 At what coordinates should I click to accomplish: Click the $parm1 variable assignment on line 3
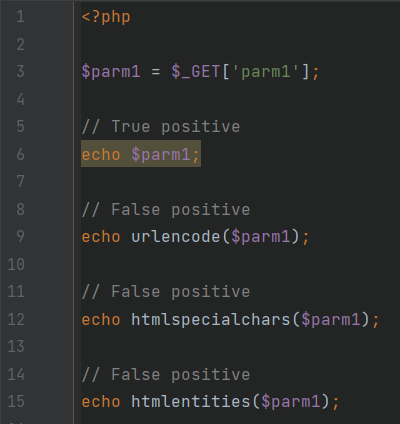click(x=111, y=71)
